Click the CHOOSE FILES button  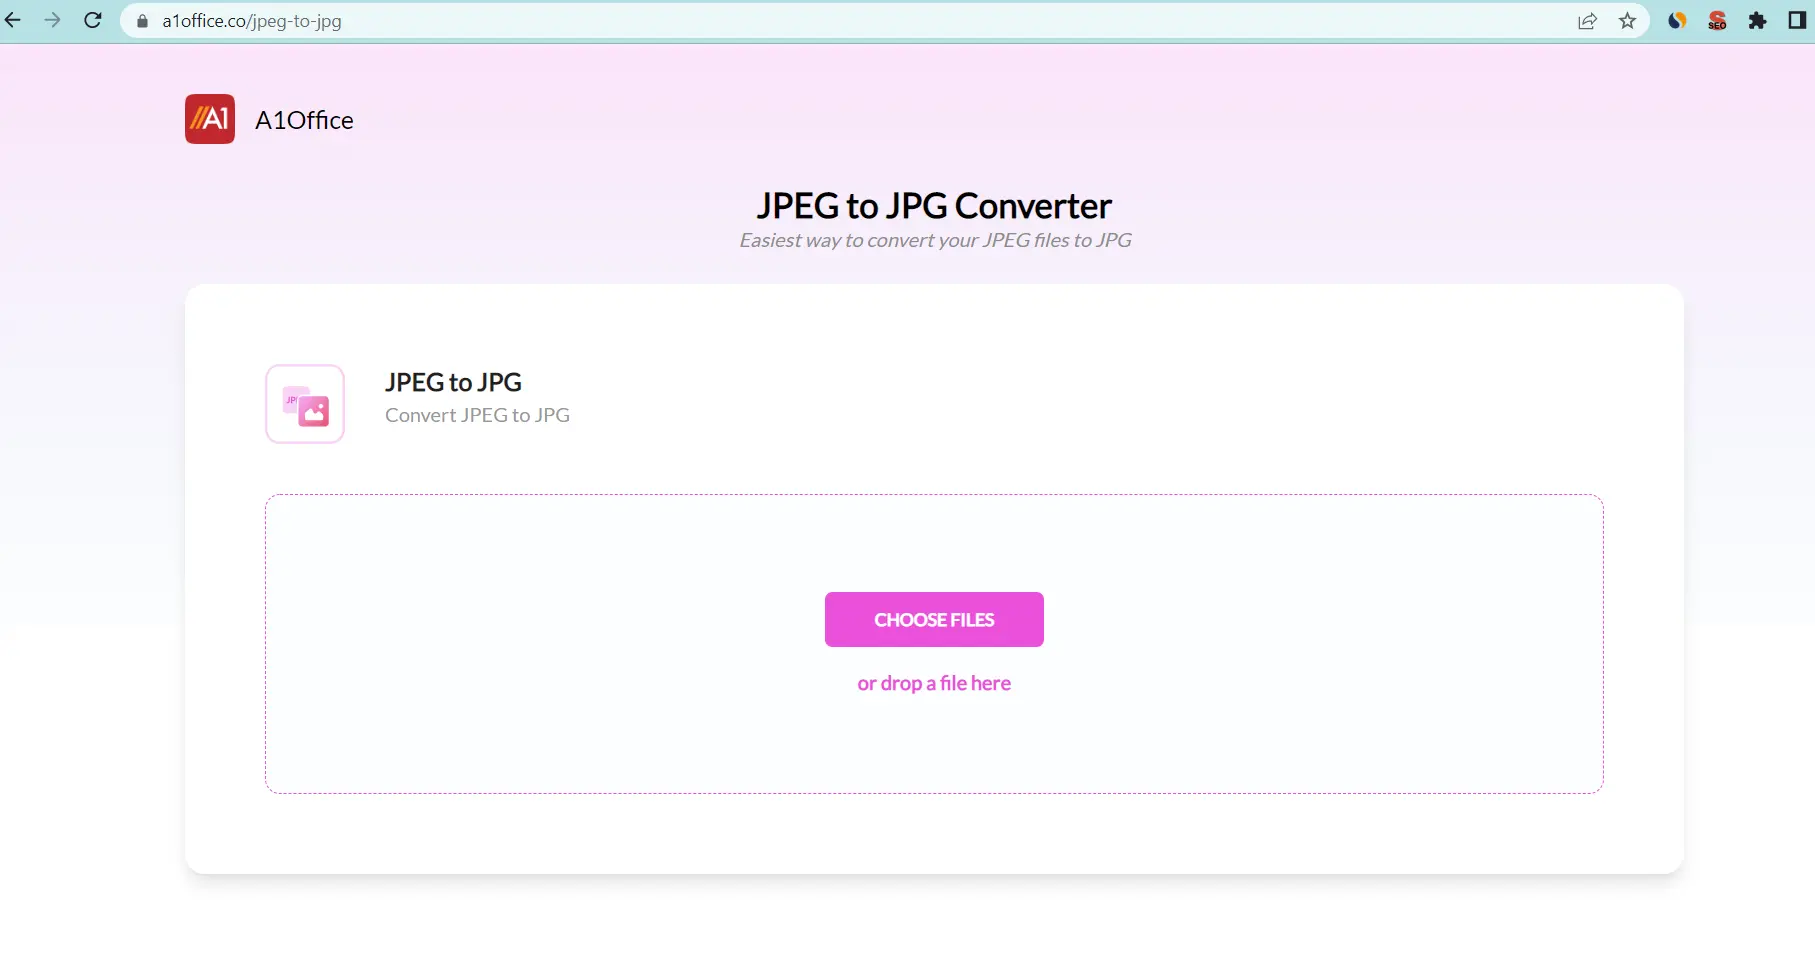coord(934,619)
